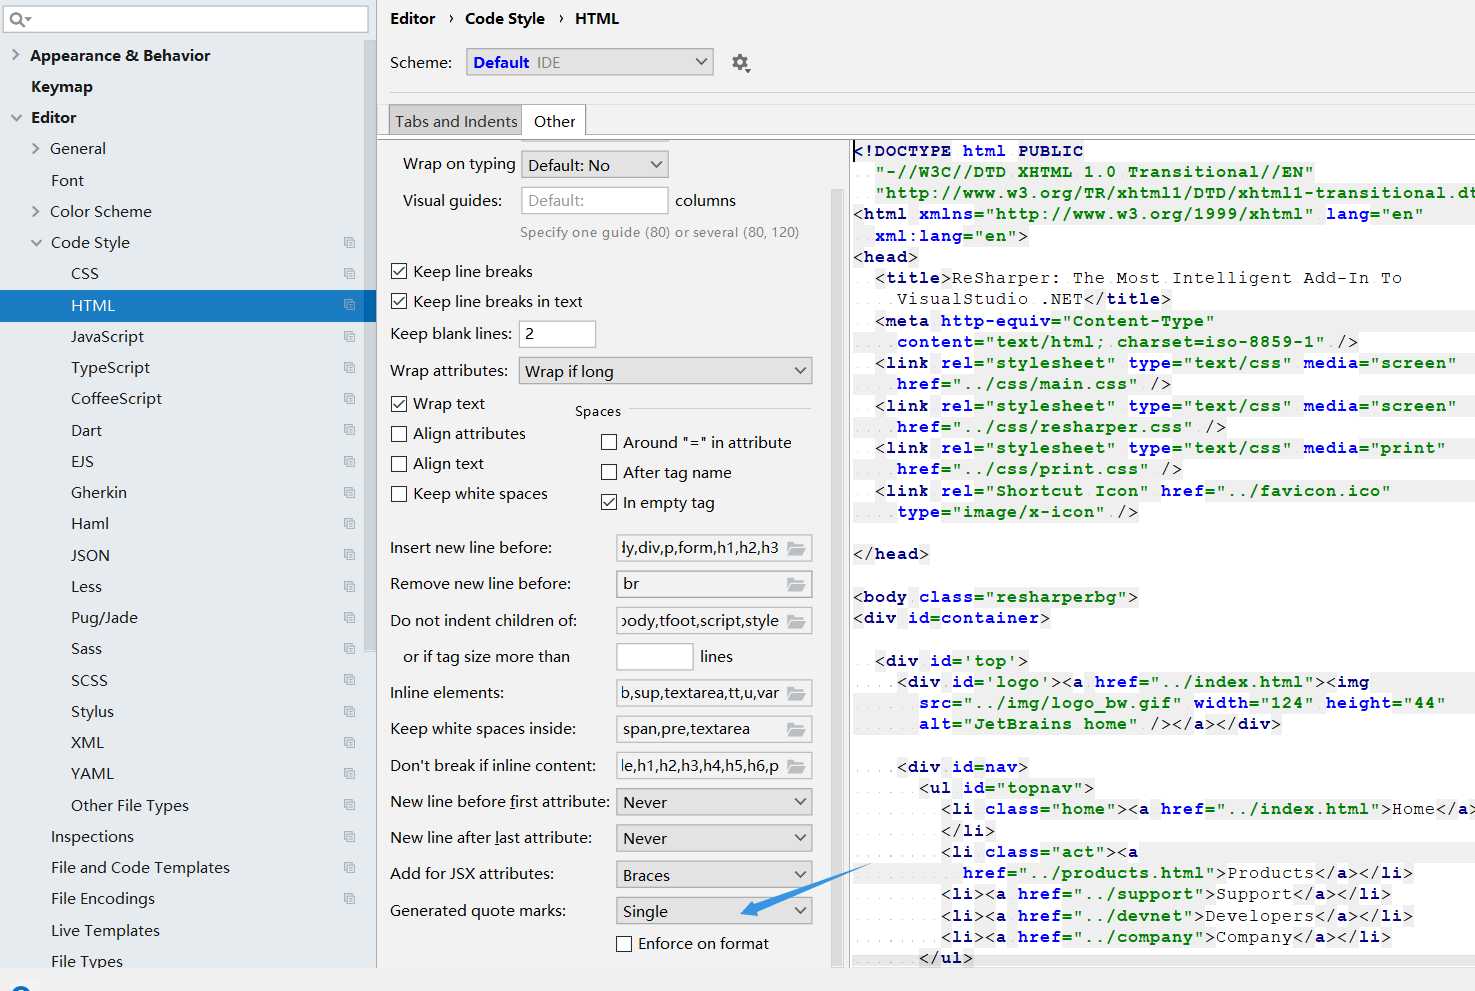Uncheck Keep line breaks in text

tap(399, 301)
